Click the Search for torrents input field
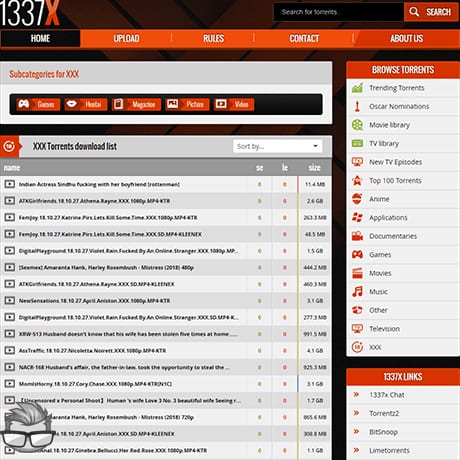The image size is (460, 460). [x=339, y=12]
